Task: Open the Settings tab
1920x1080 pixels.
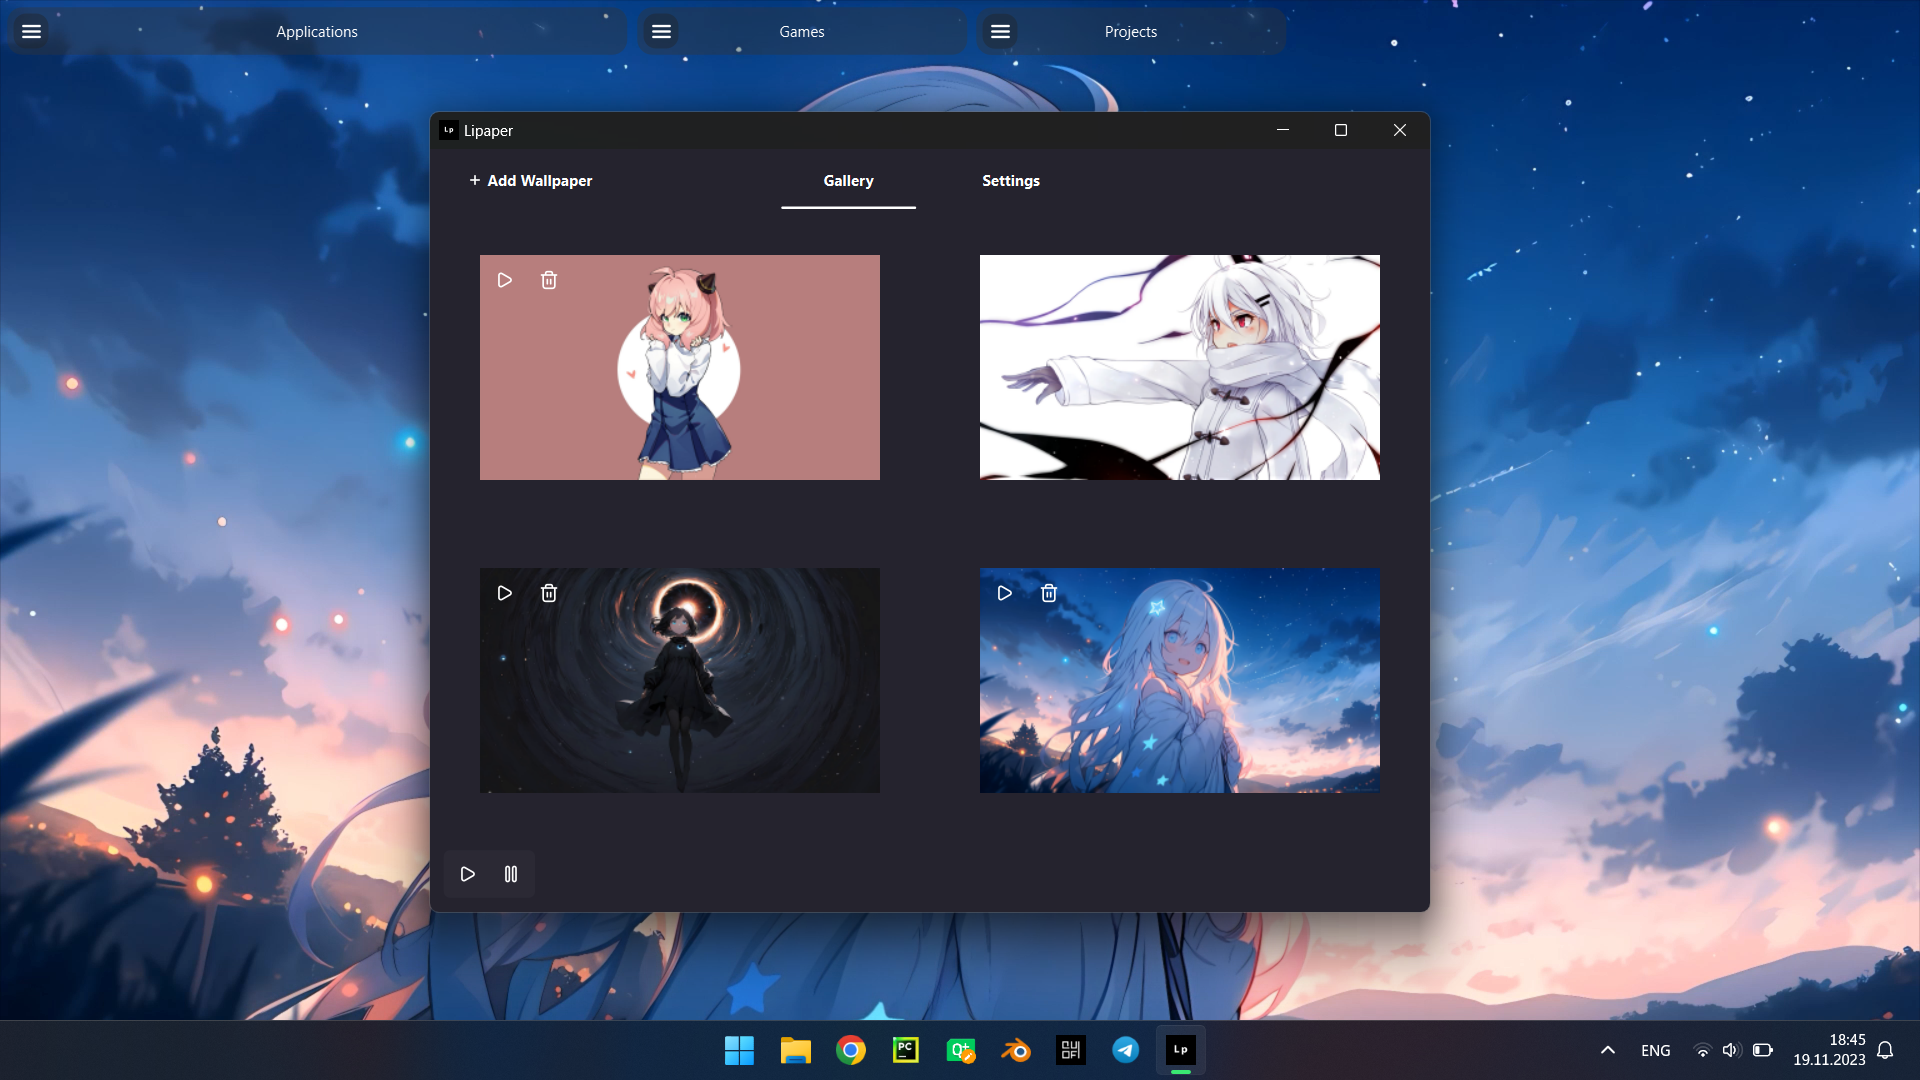Action: pyautogui.click(x=1010, y=181)
